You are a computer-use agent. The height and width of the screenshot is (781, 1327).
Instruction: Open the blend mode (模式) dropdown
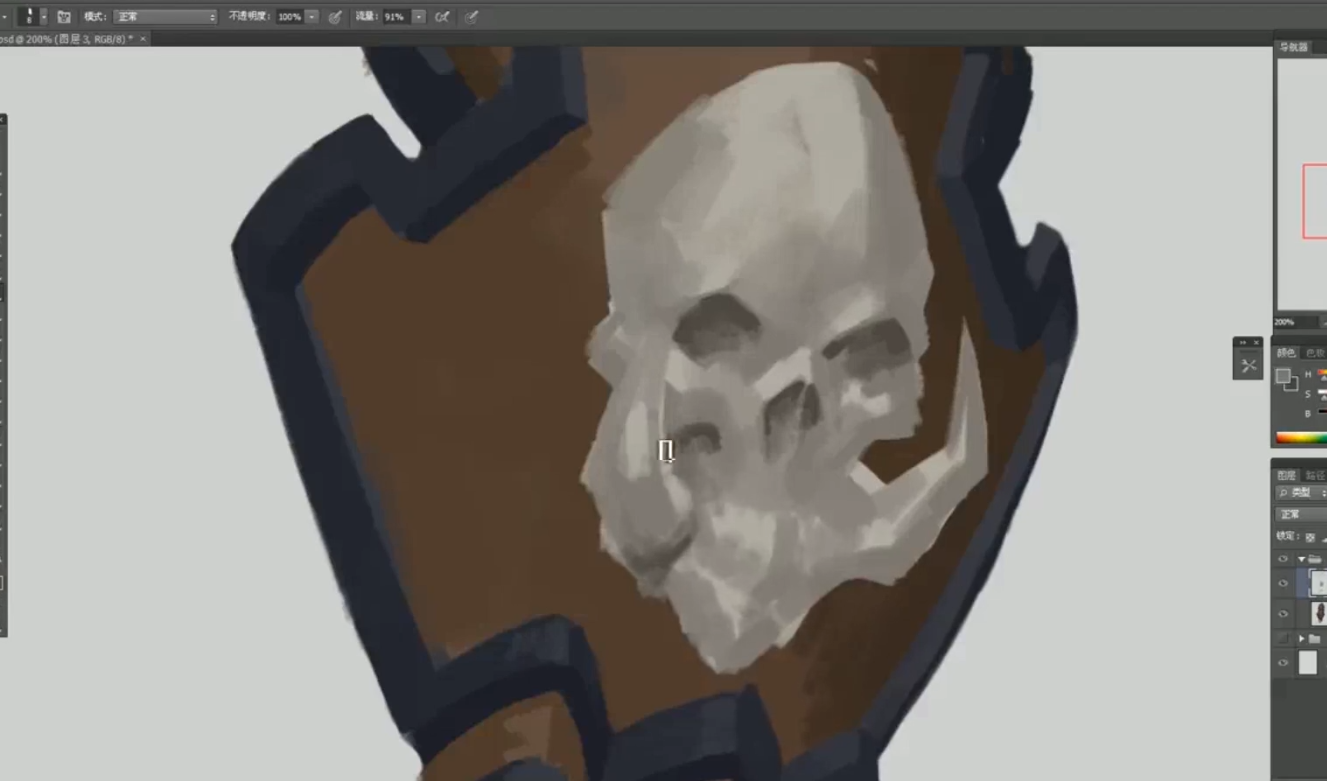pyautogui.click(x=165, y=17)
